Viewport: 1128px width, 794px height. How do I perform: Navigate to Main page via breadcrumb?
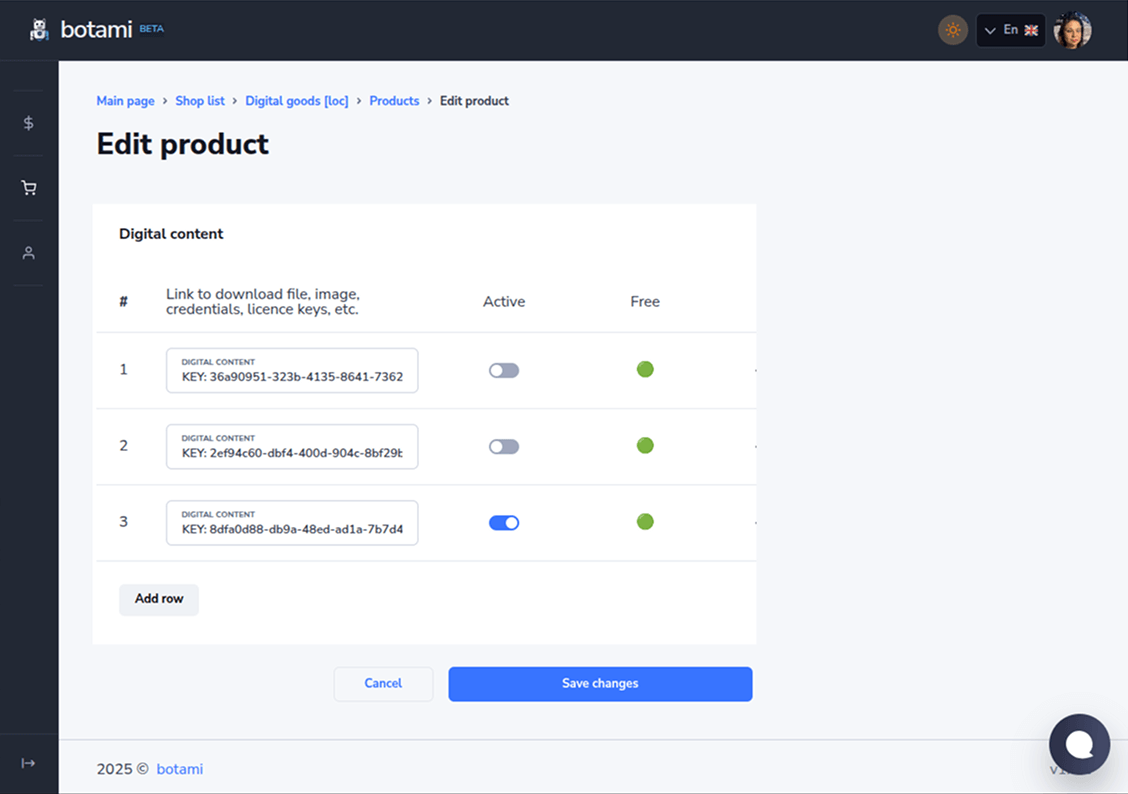pos(125,100)
